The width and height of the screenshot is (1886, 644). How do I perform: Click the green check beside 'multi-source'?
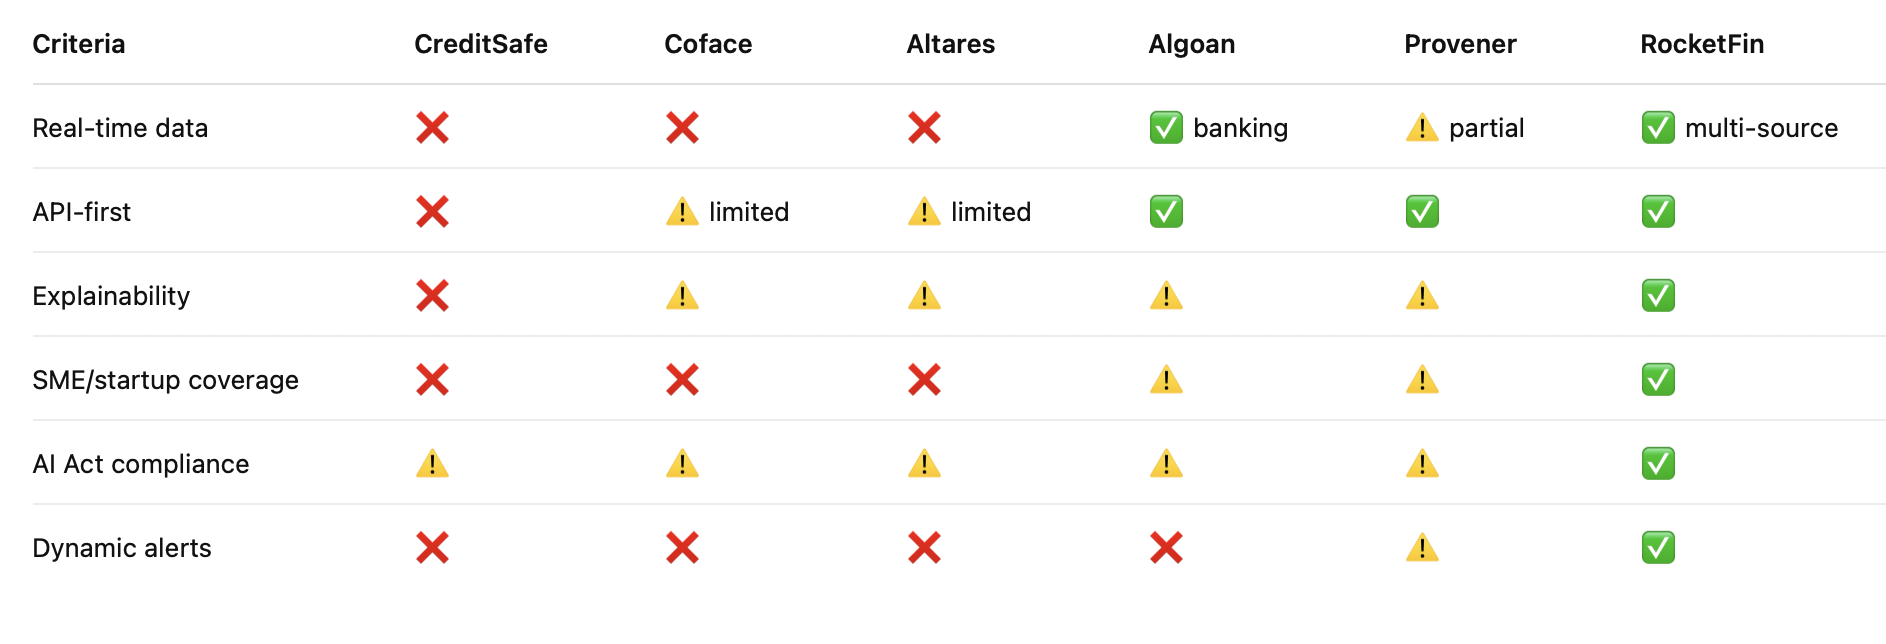tap(1658, 128)
